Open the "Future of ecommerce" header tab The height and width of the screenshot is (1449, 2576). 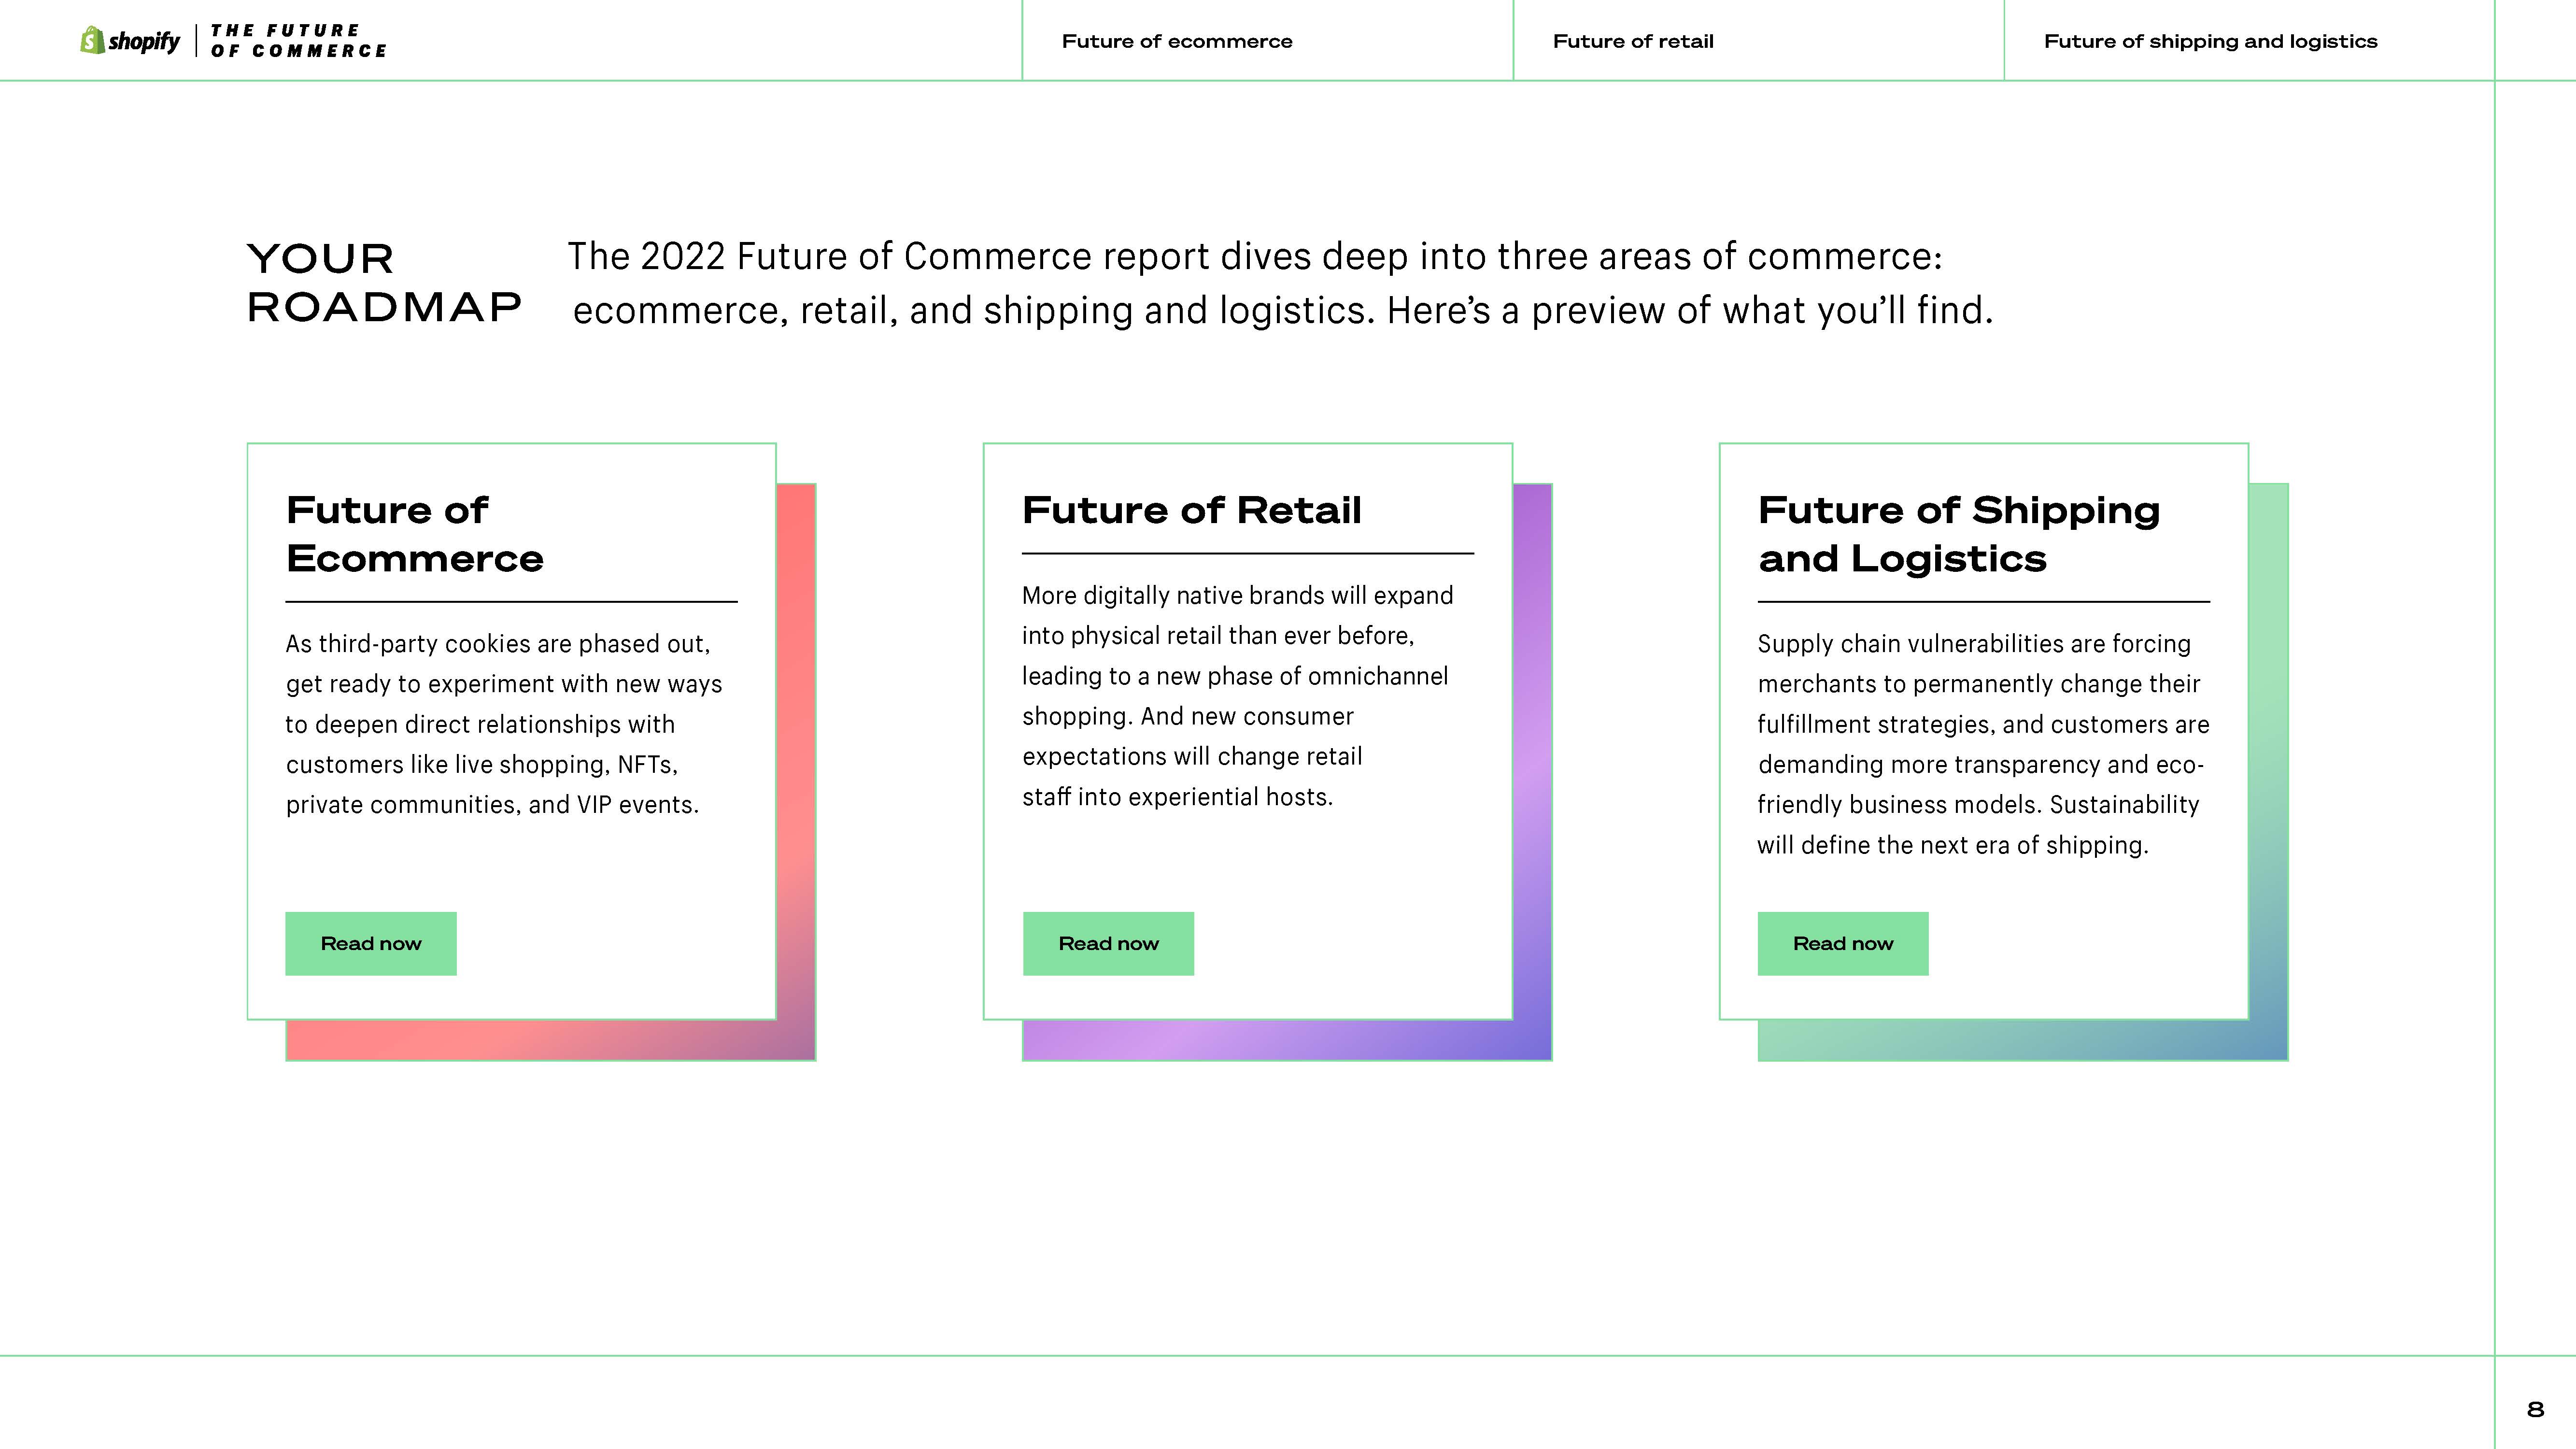coord(1176,41)
